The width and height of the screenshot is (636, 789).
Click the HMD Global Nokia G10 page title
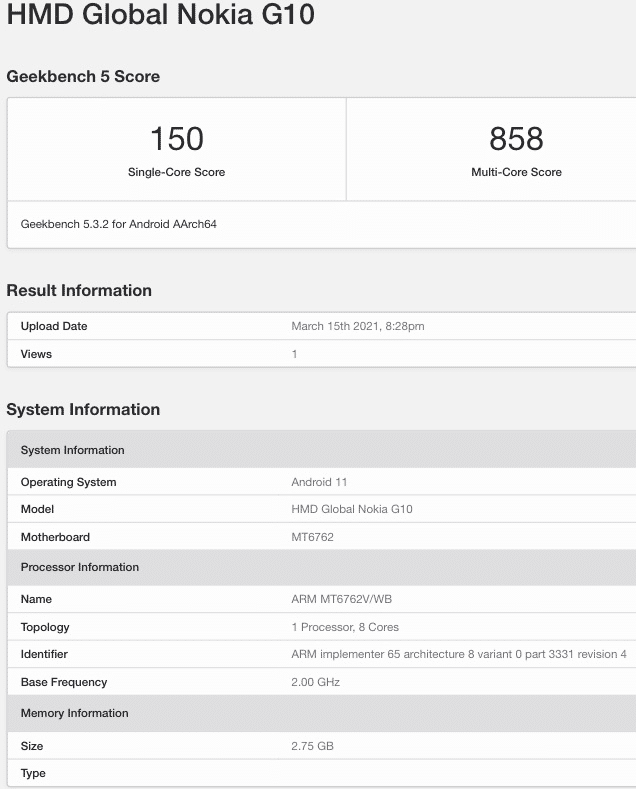tap(161, 14)
